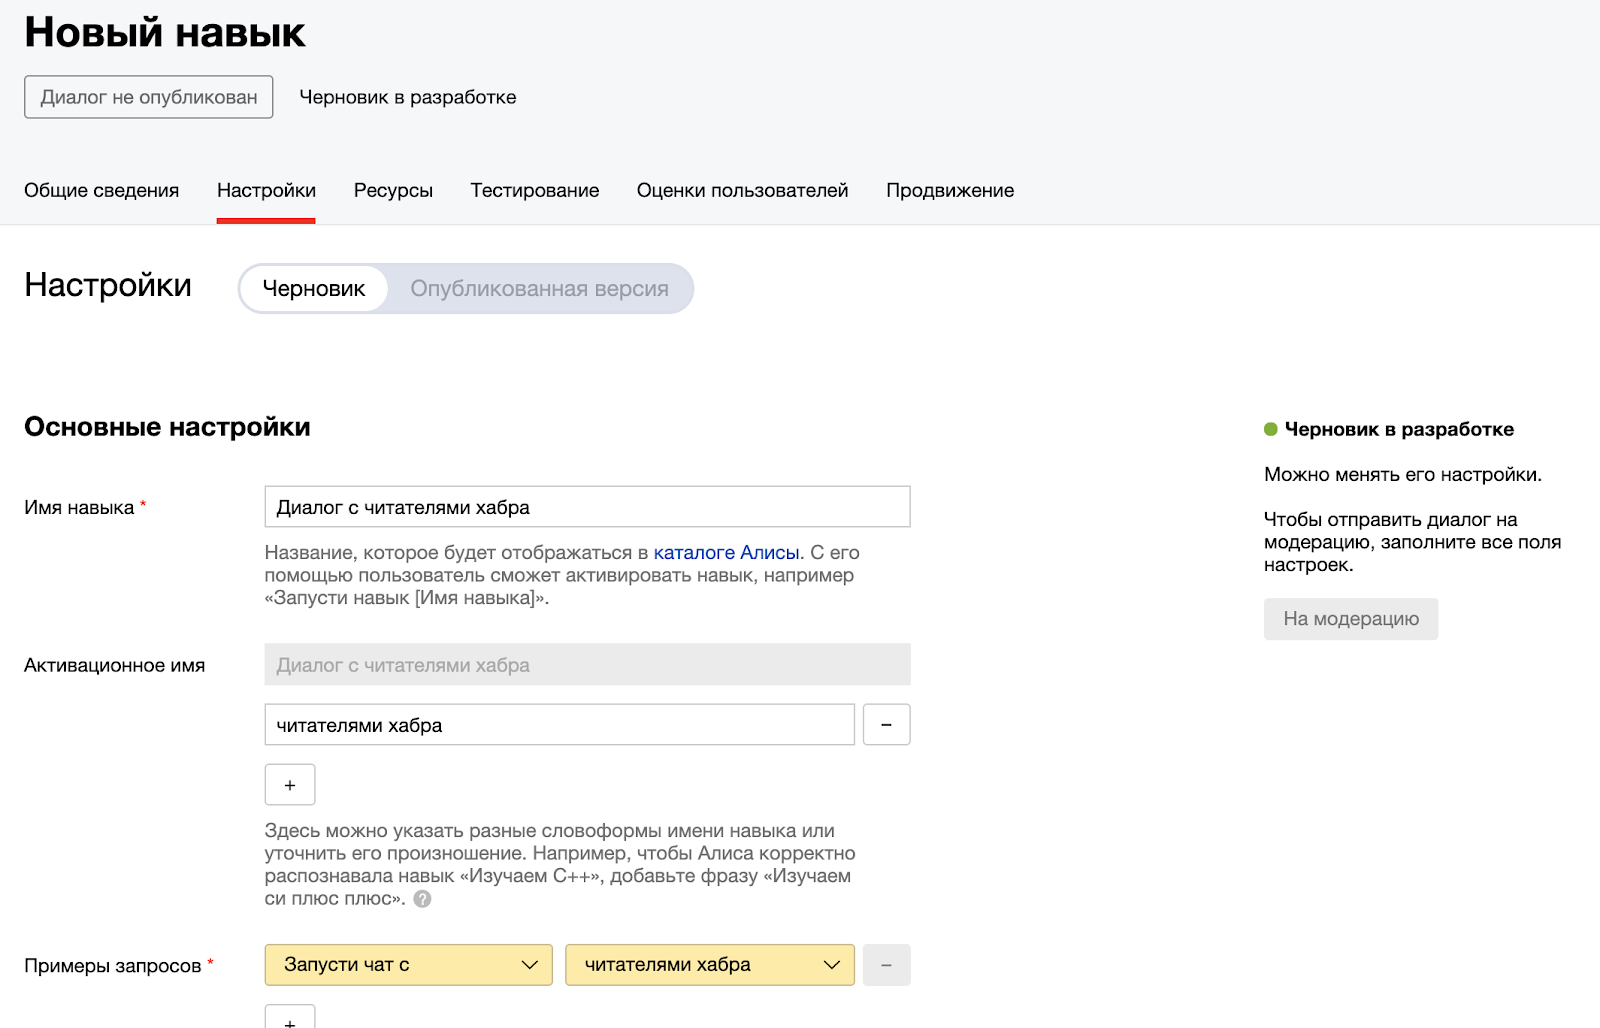Viewport: 1600px width, 1028px height.
Task: Click the disabled Активационное имя field
Action: coord(588,665)
